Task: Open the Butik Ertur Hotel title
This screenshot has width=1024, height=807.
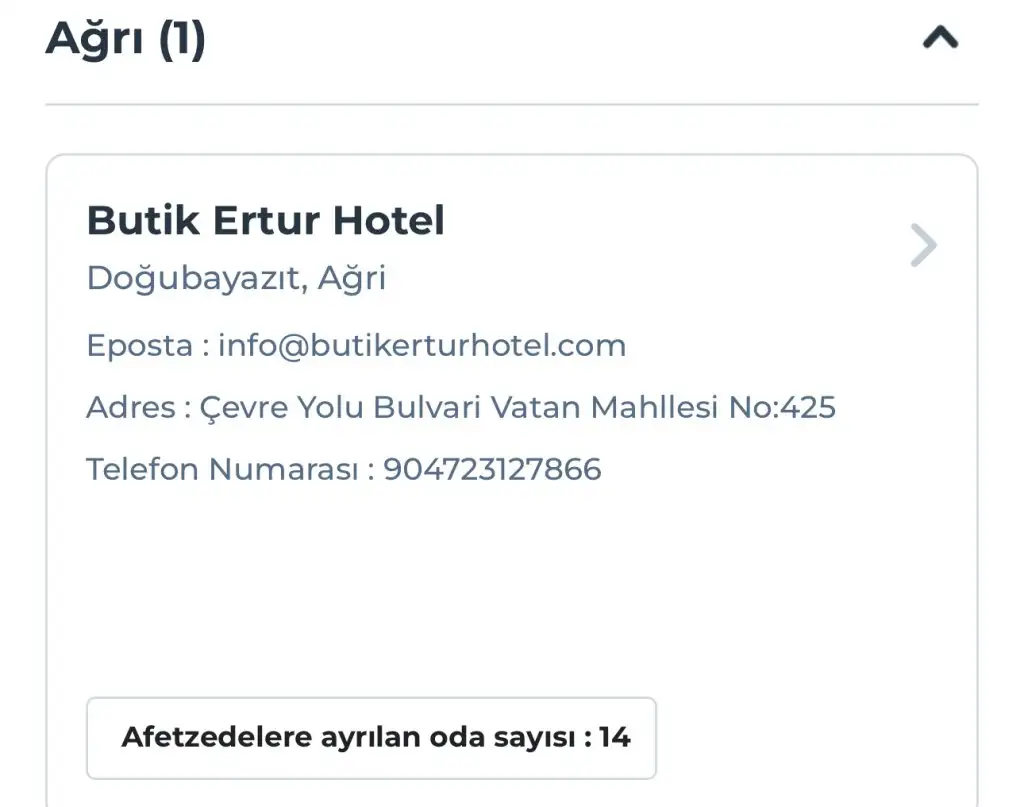Action: 265,220
